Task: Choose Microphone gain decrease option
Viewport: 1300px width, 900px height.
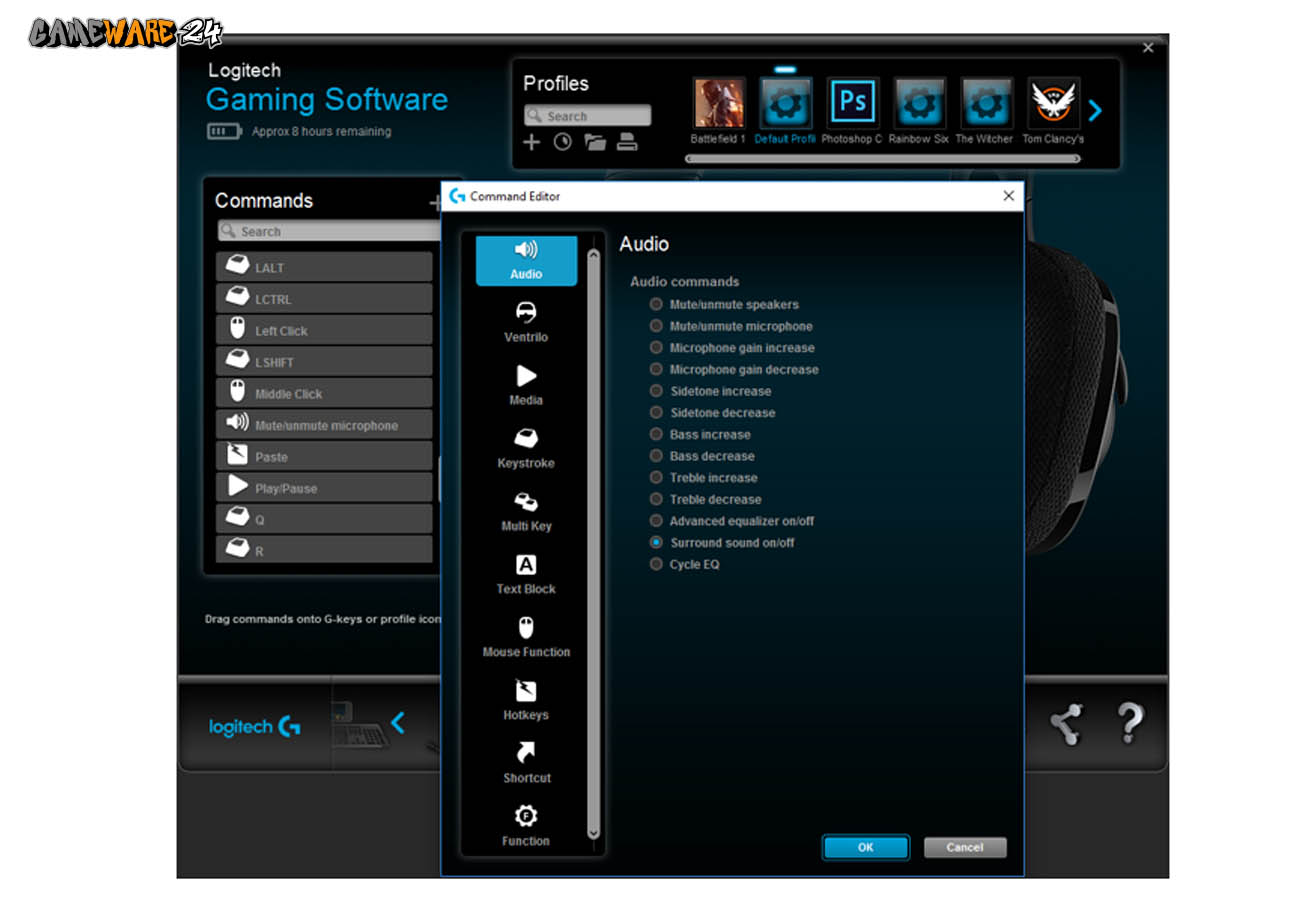Action: (656, 369)
